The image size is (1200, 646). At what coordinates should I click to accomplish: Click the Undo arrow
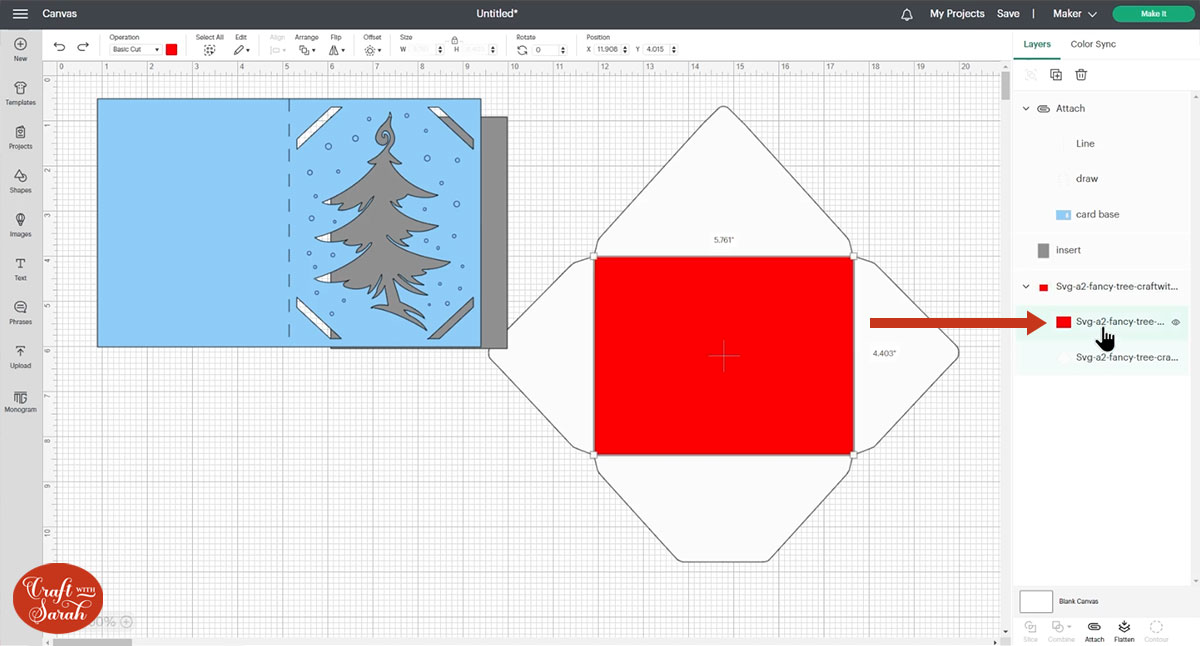(x=59, y=47)
